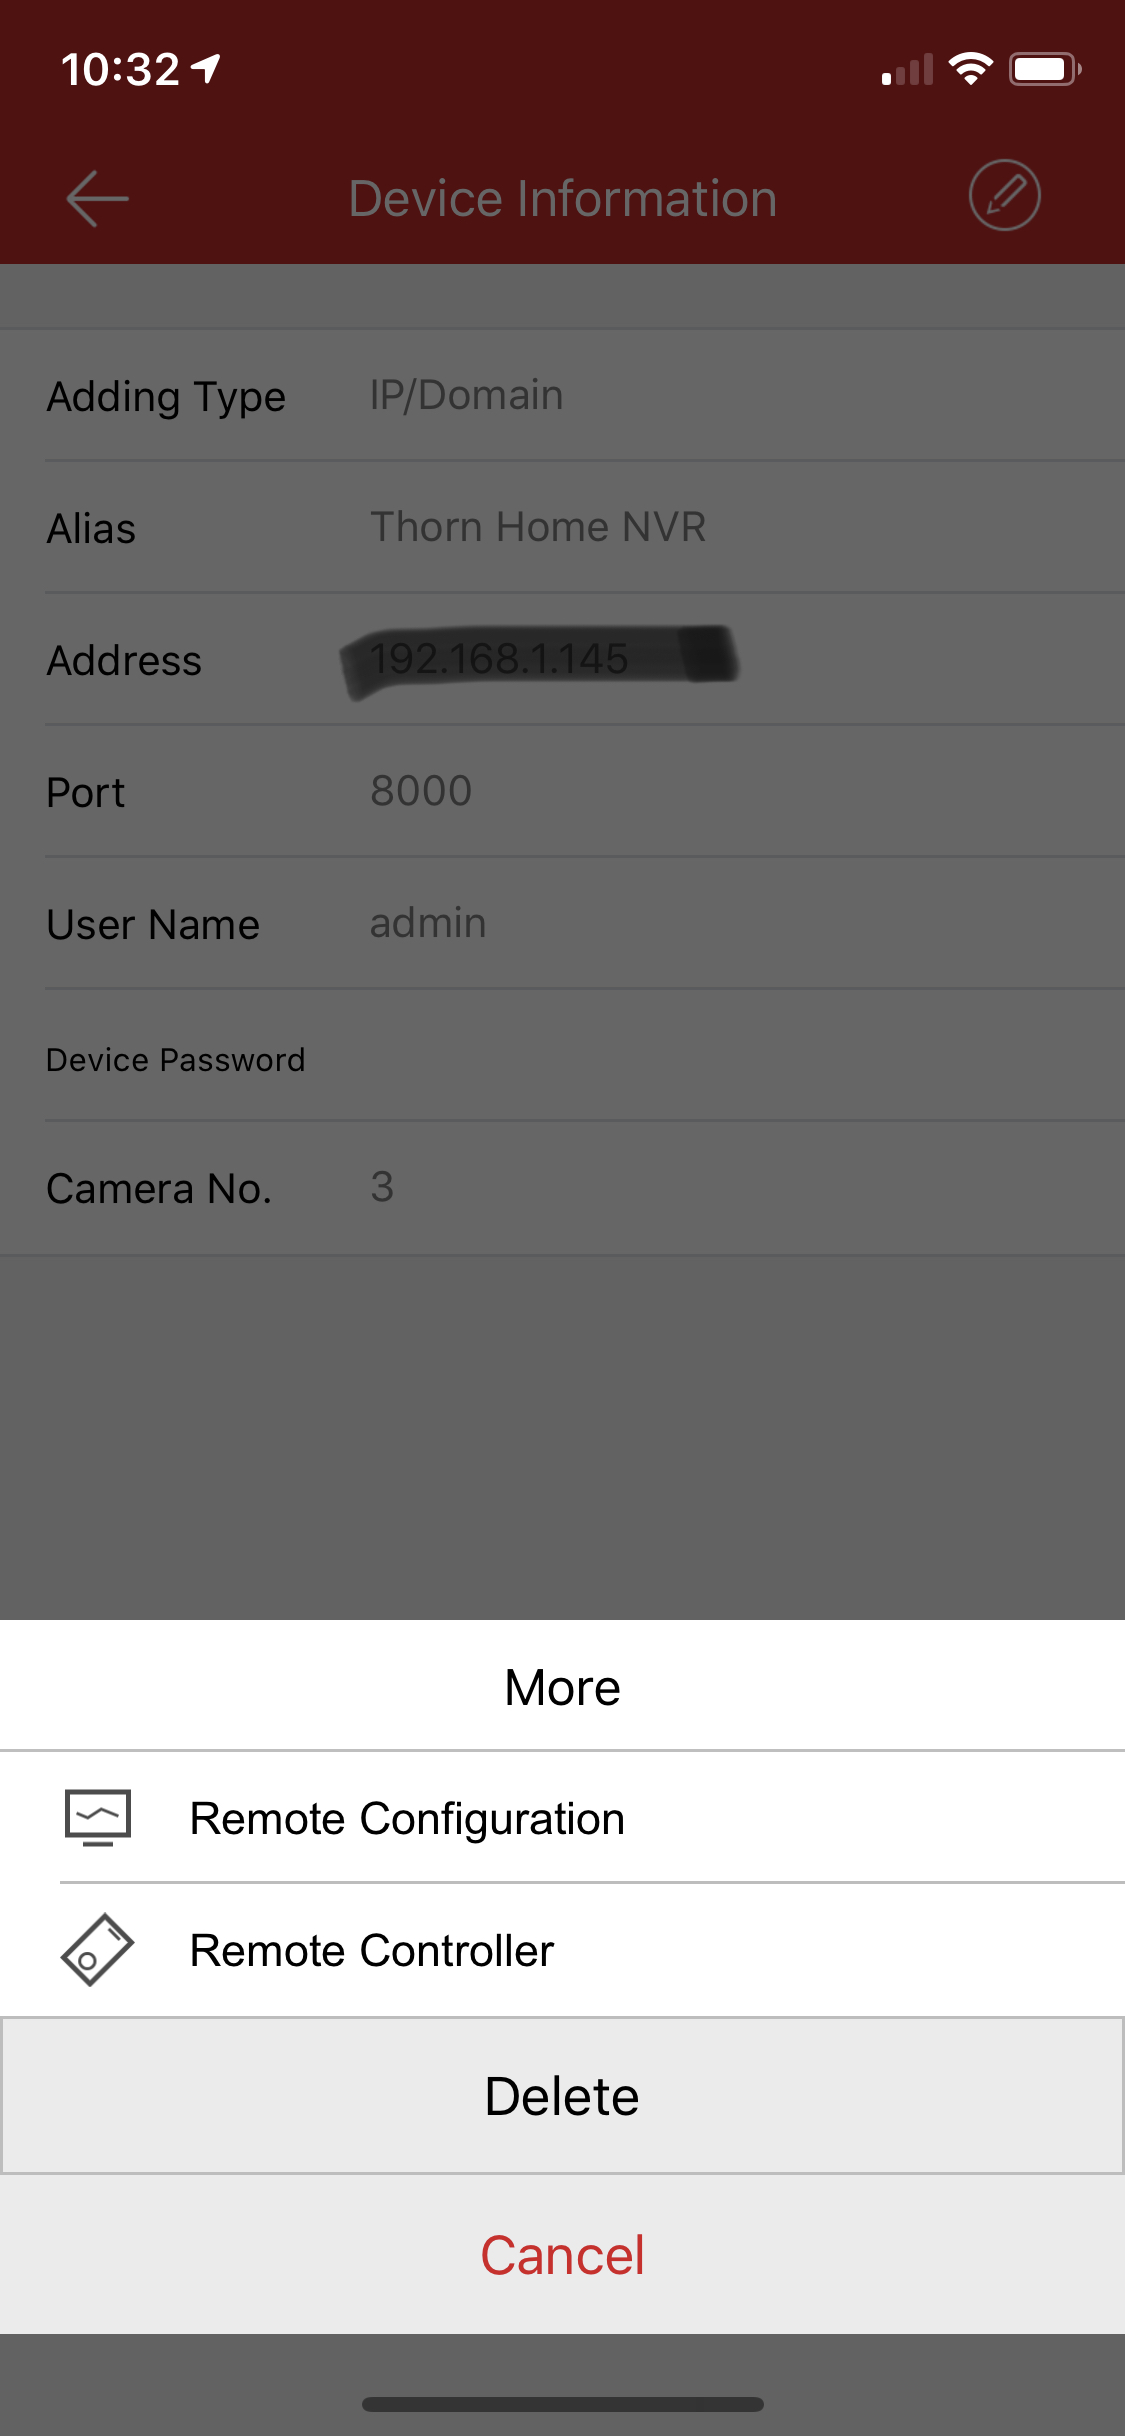Tap the Wi-Fi status icon
This screenshot has height=2436, width=1125.
point(969,69)
